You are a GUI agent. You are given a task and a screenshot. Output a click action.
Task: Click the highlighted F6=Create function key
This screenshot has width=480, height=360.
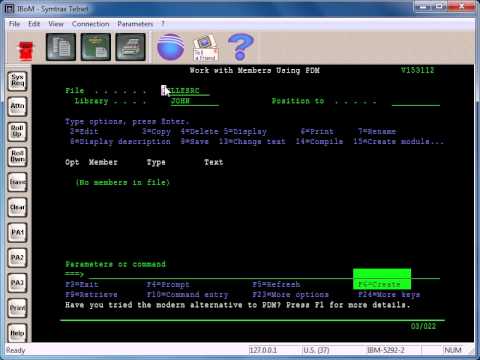coord(382,279)
